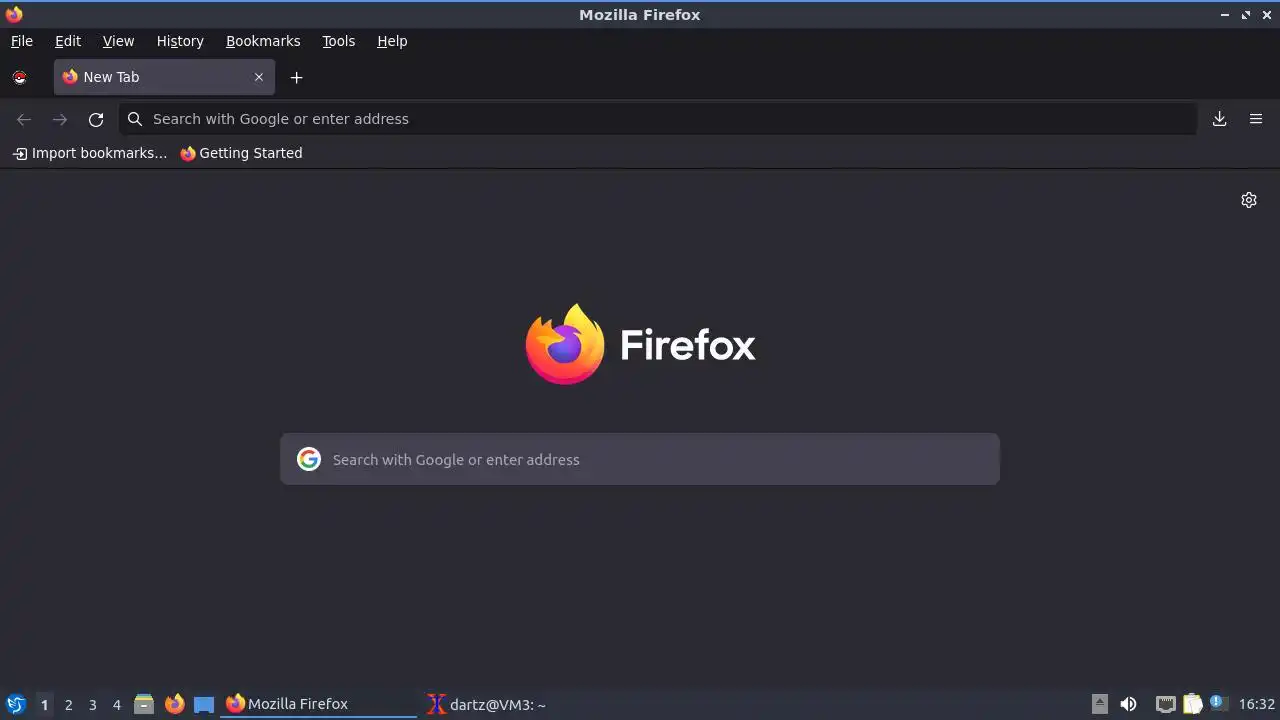Click the show desktop icon in taskbar
The image size is (1280, 720).
point(204,704)
